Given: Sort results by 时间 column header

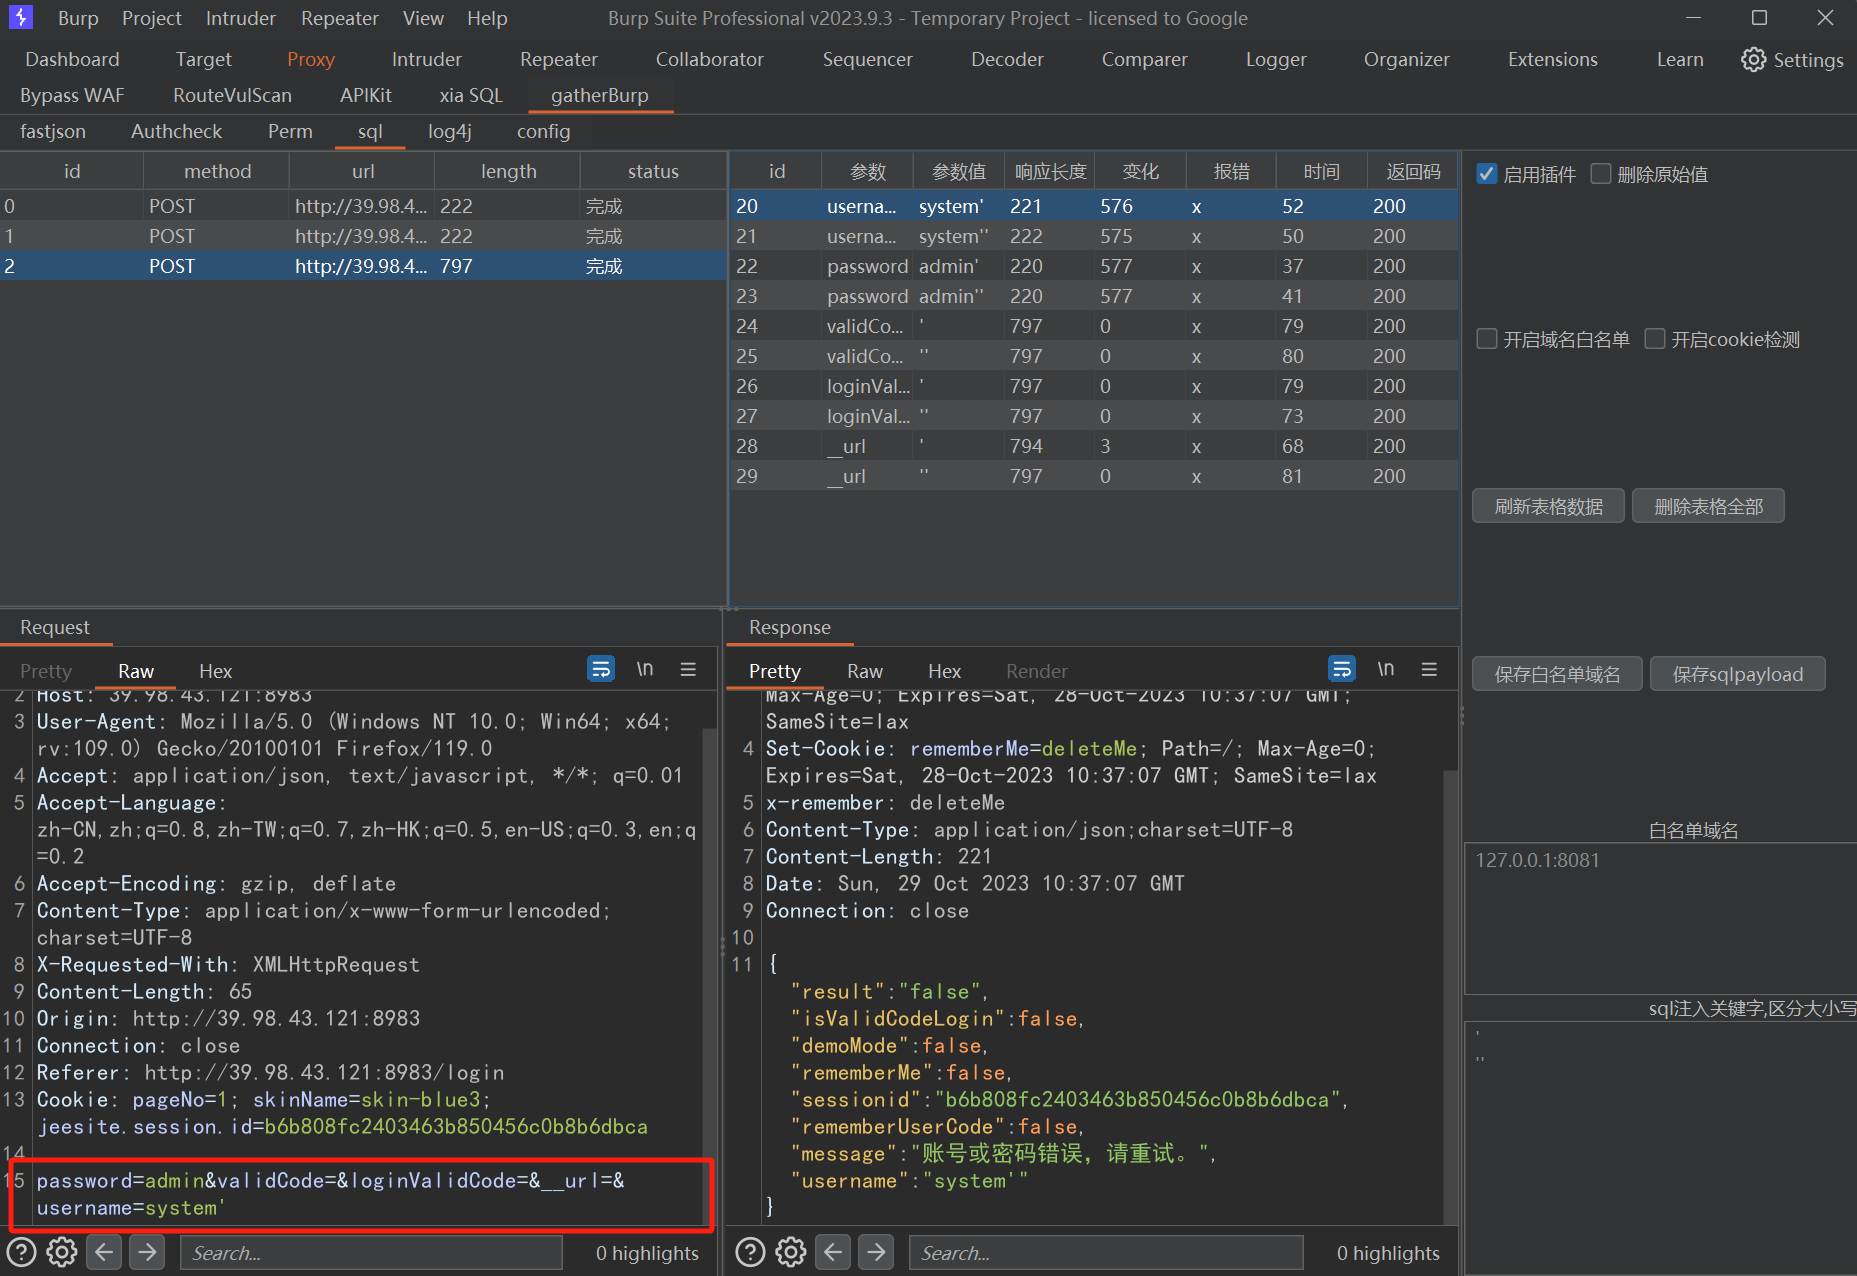Looking at the screenshot, I should click(1322, 171).
